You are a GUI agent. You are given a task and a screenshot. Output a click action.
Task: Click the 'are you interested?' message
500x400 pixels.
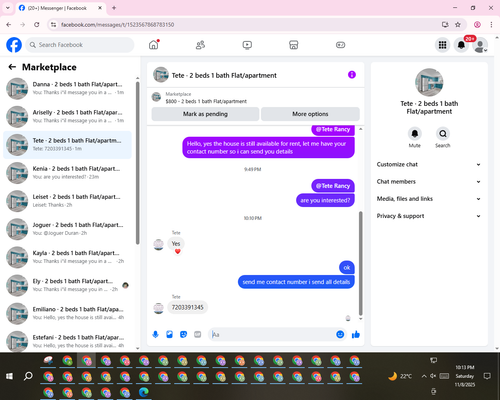pyautogui.click(x=325, y=200)
